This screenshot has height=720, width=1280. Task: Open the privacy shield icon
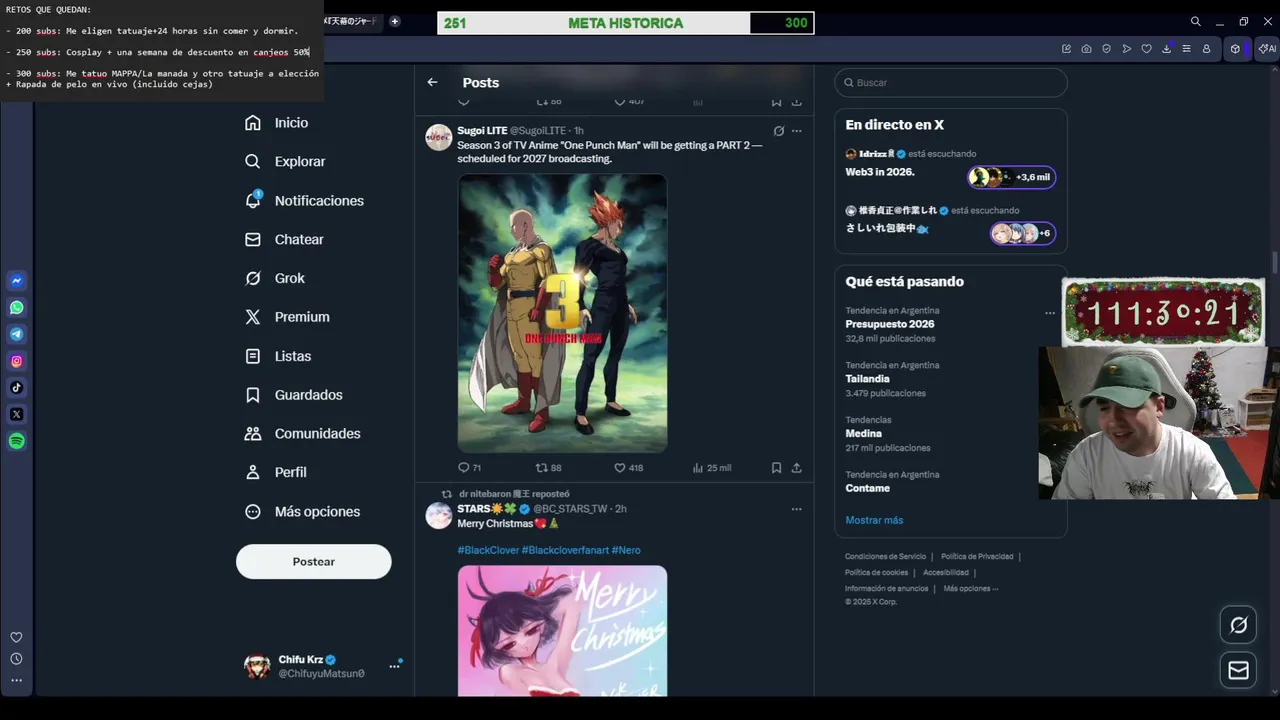point(1106,49)
